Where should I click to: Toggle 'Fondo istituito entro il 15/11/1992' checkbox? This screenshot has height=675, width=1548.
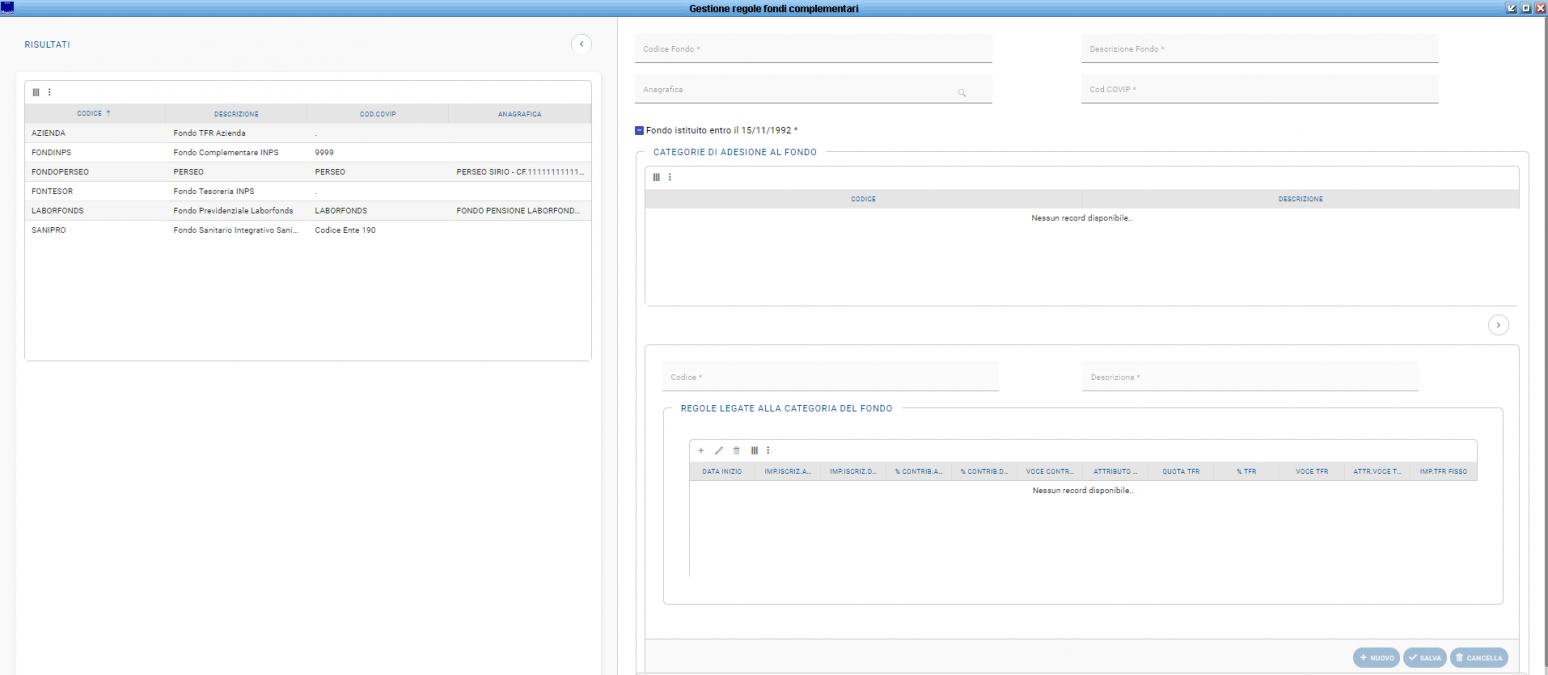(x=640, y=130)
